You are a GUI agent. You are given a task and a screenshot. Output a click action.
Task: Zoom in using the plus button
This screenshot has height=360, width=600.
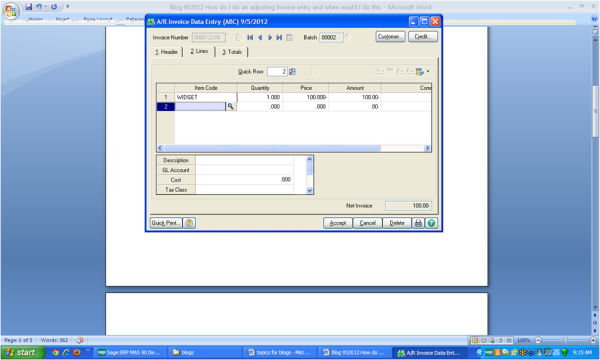pyautogui.click(x=593, y=340)
